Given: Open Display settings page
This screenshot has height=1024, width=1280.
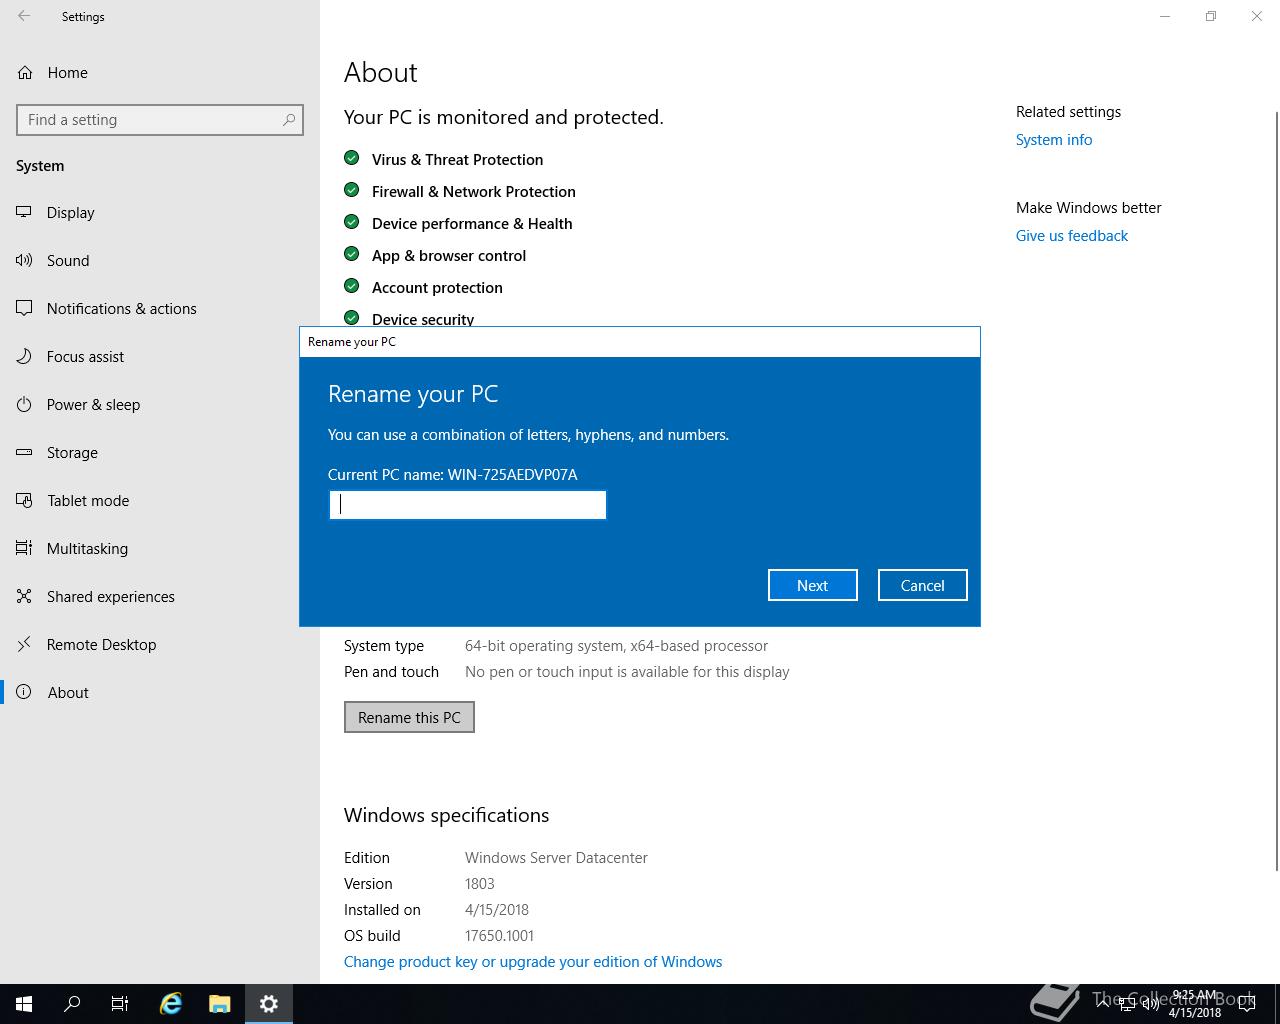Looking at the screenshot, I should pos(160,212).
